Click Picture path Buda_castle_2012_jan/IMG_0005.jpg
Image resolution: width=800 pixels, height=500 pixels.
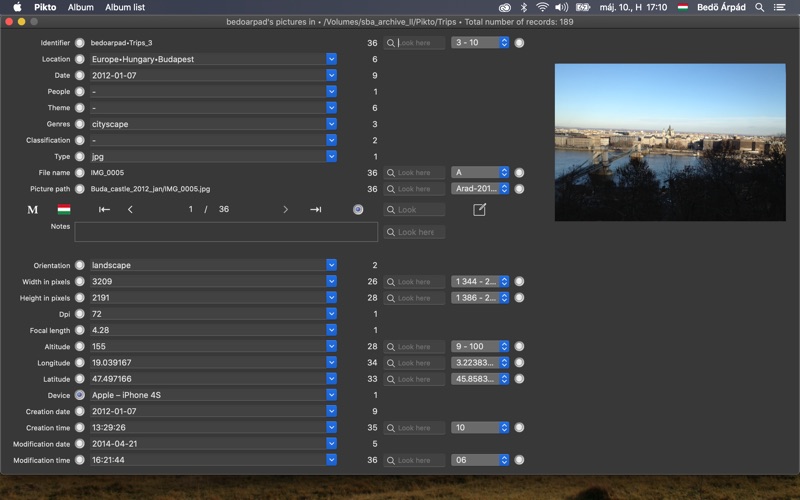150,189
